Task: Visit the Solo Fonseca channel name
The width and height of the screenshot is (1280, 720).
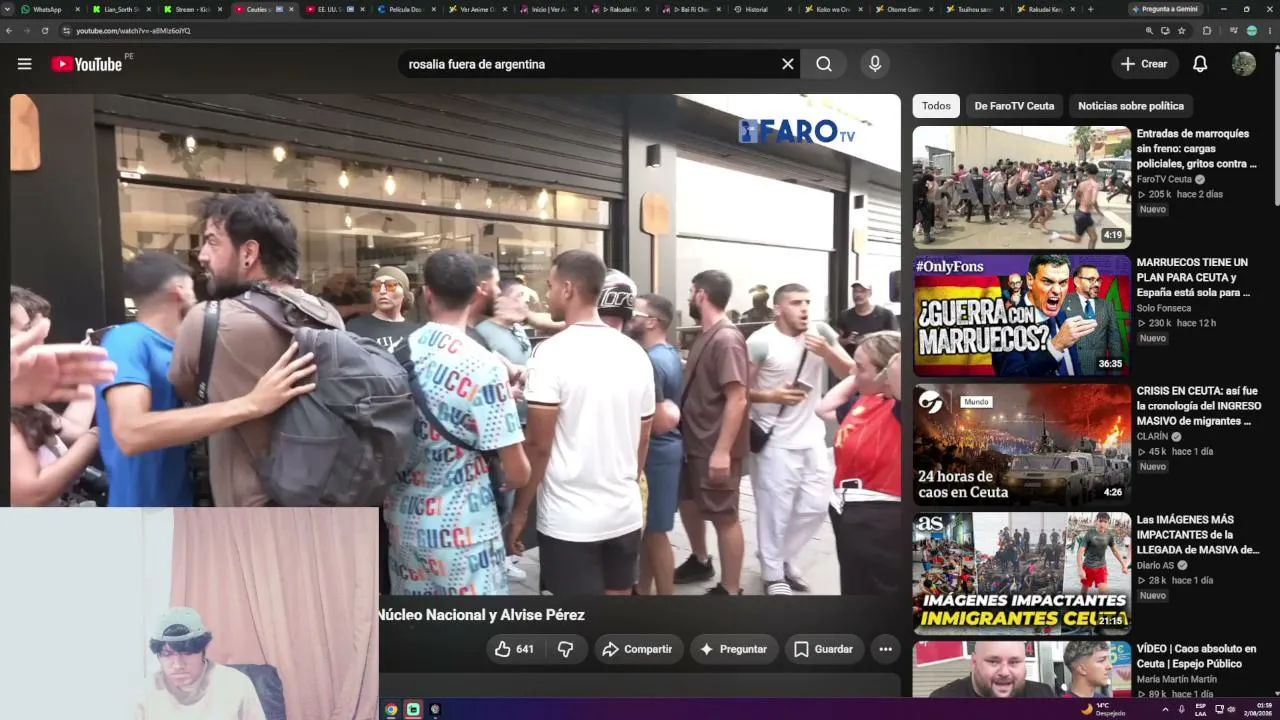Action: pos(1164,308)
